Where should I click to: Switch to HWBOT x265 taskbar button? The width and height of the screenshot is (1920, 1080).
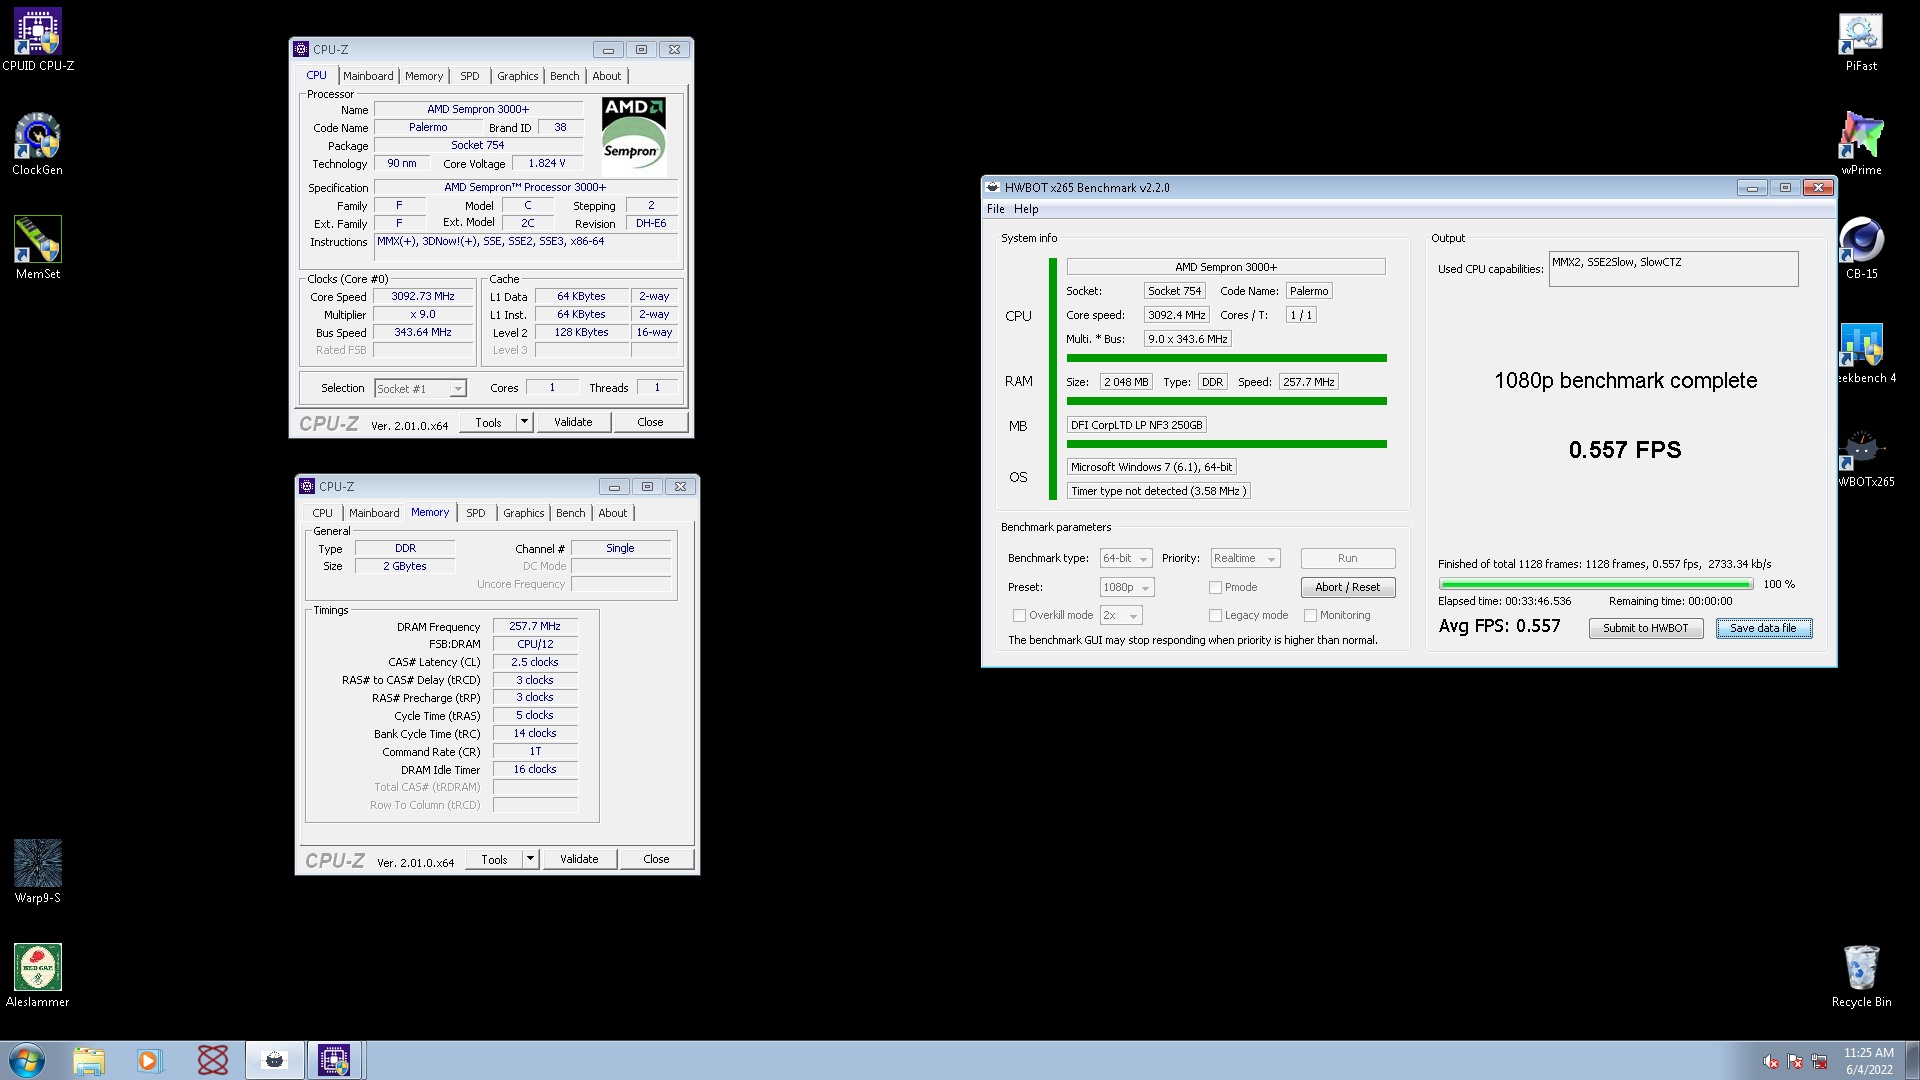point(274,1060)
